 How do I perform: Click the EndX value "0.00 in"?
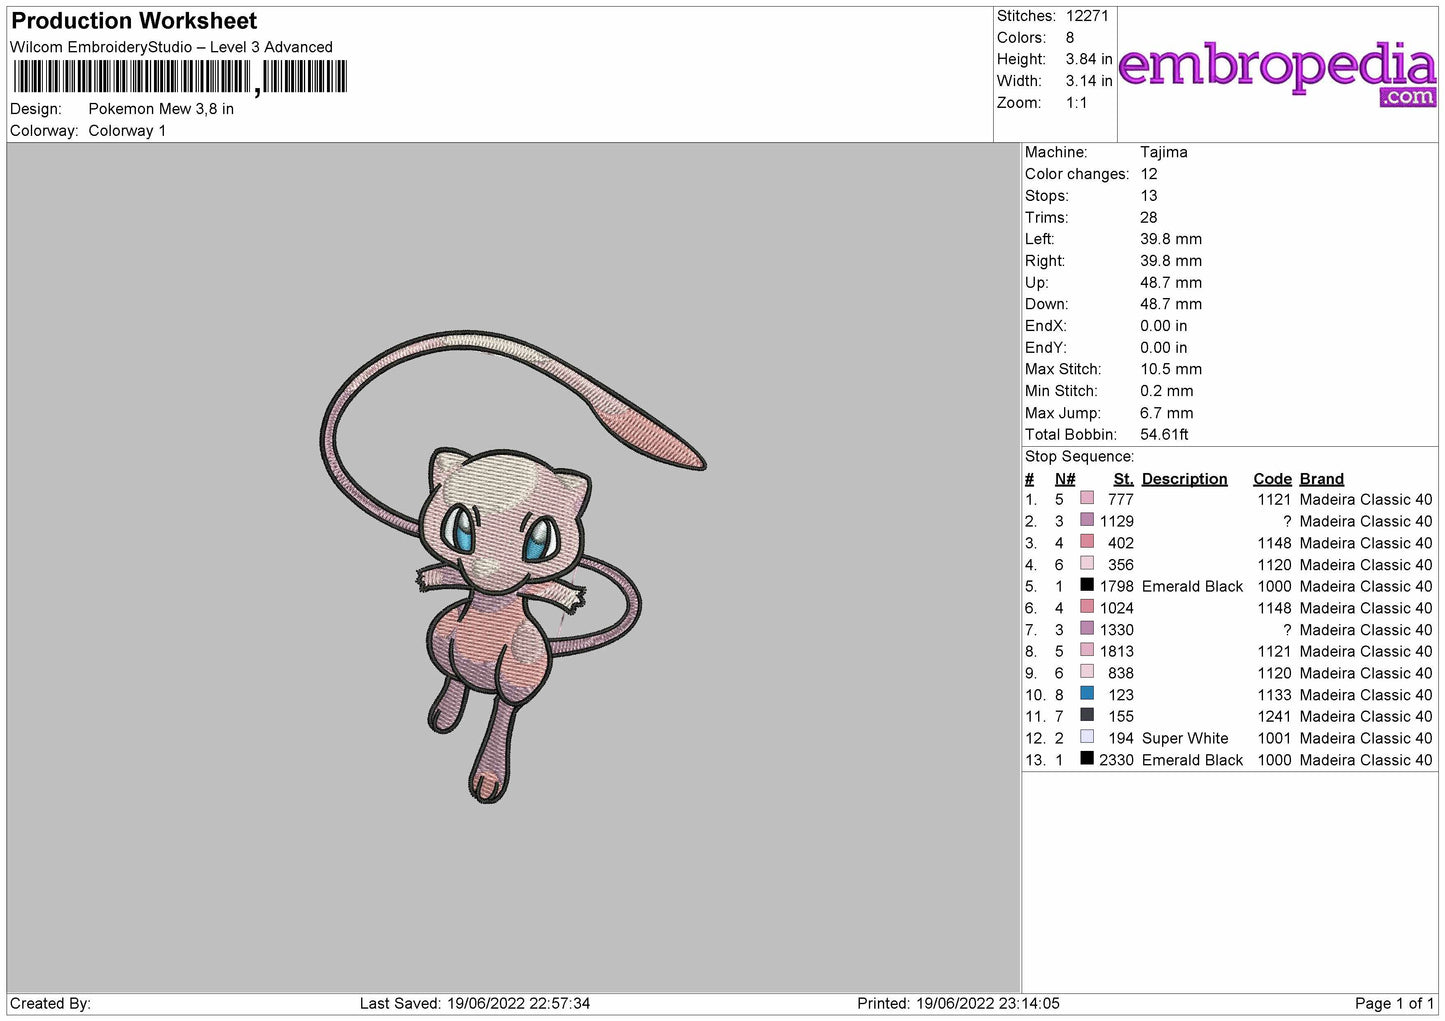tap(1164, 326)
